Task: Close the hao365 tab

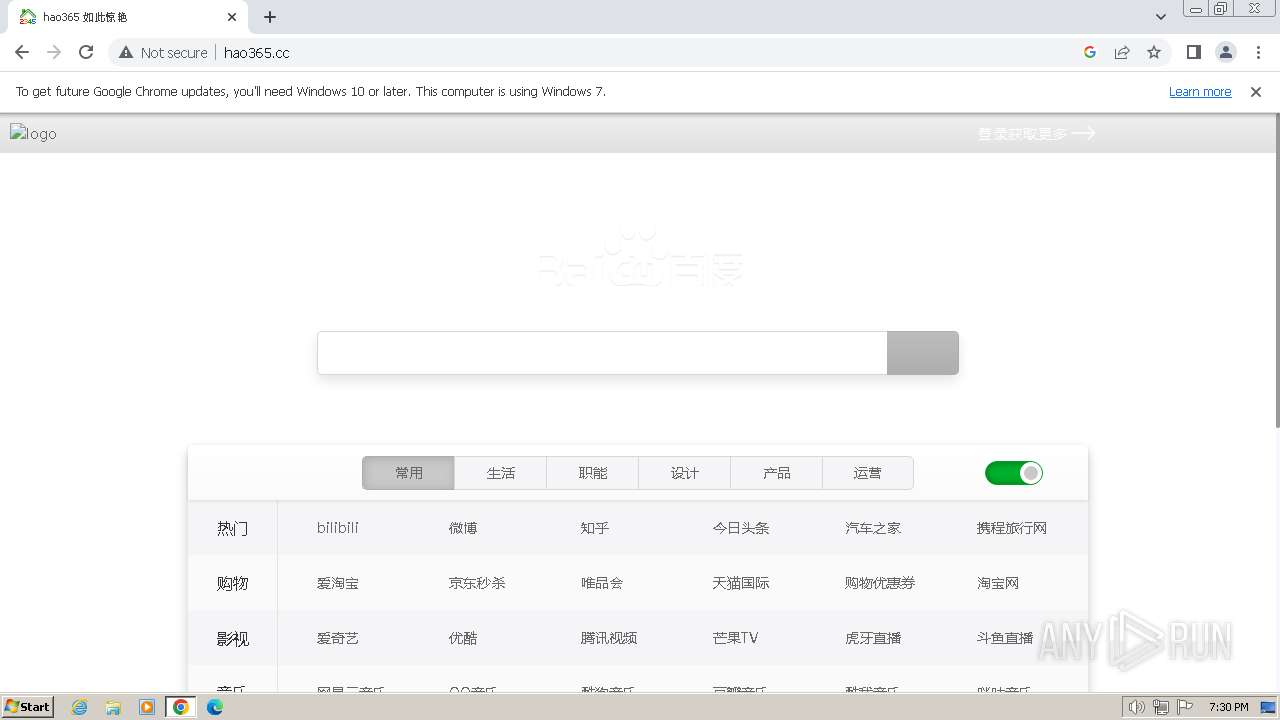Action: coord(232,17)
